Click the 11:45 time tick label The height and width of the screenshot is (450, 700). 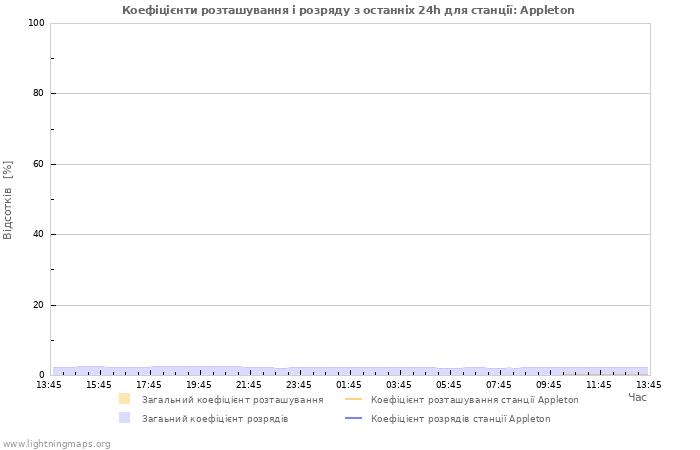tap(599, 384)
